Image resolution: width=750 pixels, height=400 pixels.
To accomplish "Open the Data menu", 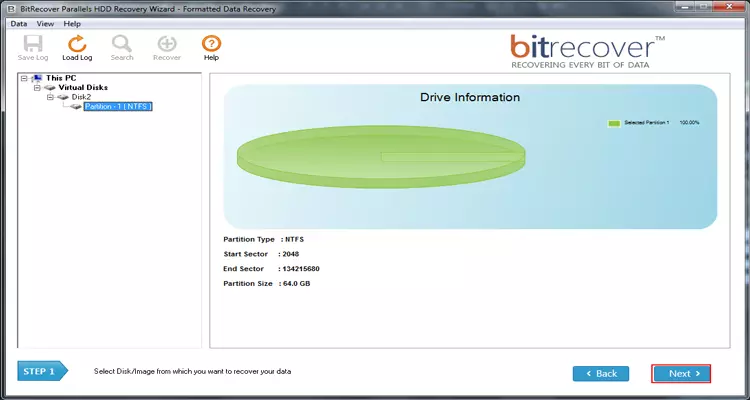I will (19, 23).
